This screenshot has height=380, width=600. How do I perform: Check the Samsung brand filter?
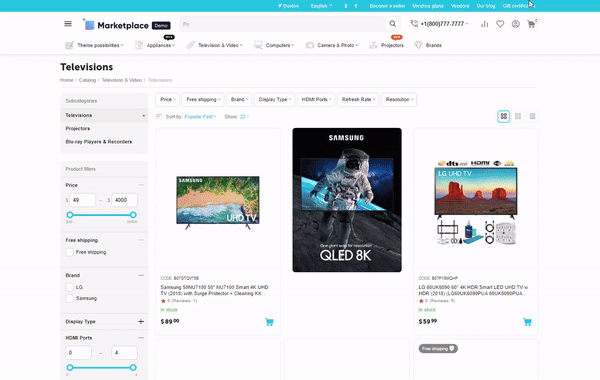pos(70,298)
